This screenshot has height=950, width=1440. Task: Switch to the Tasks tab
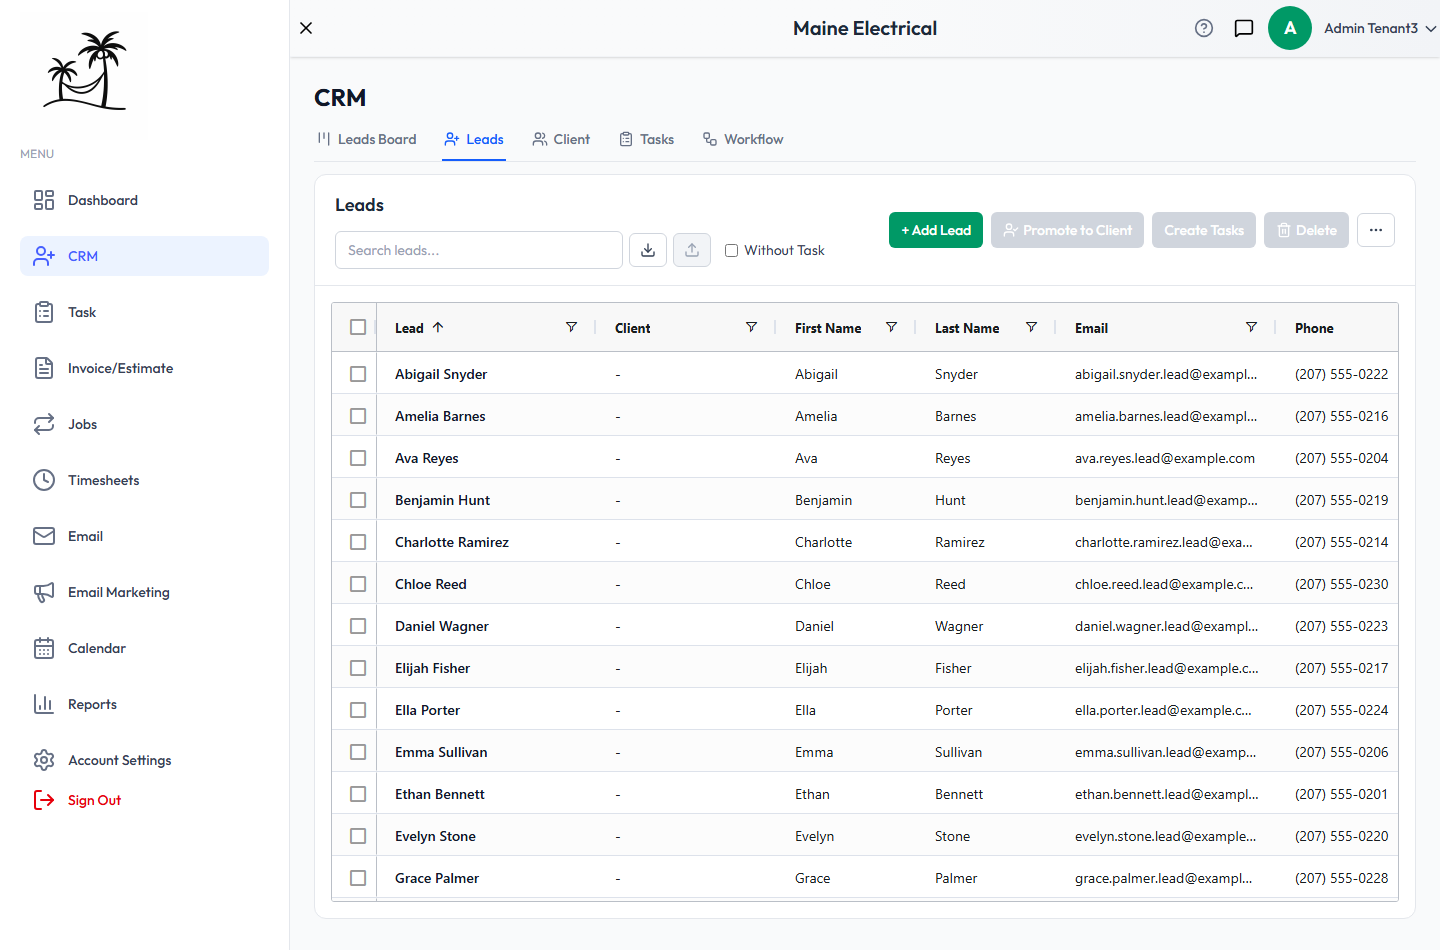pyautogui.click(x=647, y=139)
